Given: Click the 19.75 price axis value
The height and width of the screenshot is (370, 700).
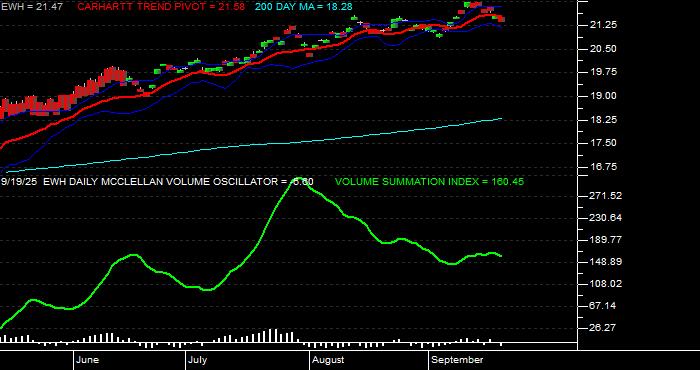Looking at the screenshot, I should (x=604, y=72).
